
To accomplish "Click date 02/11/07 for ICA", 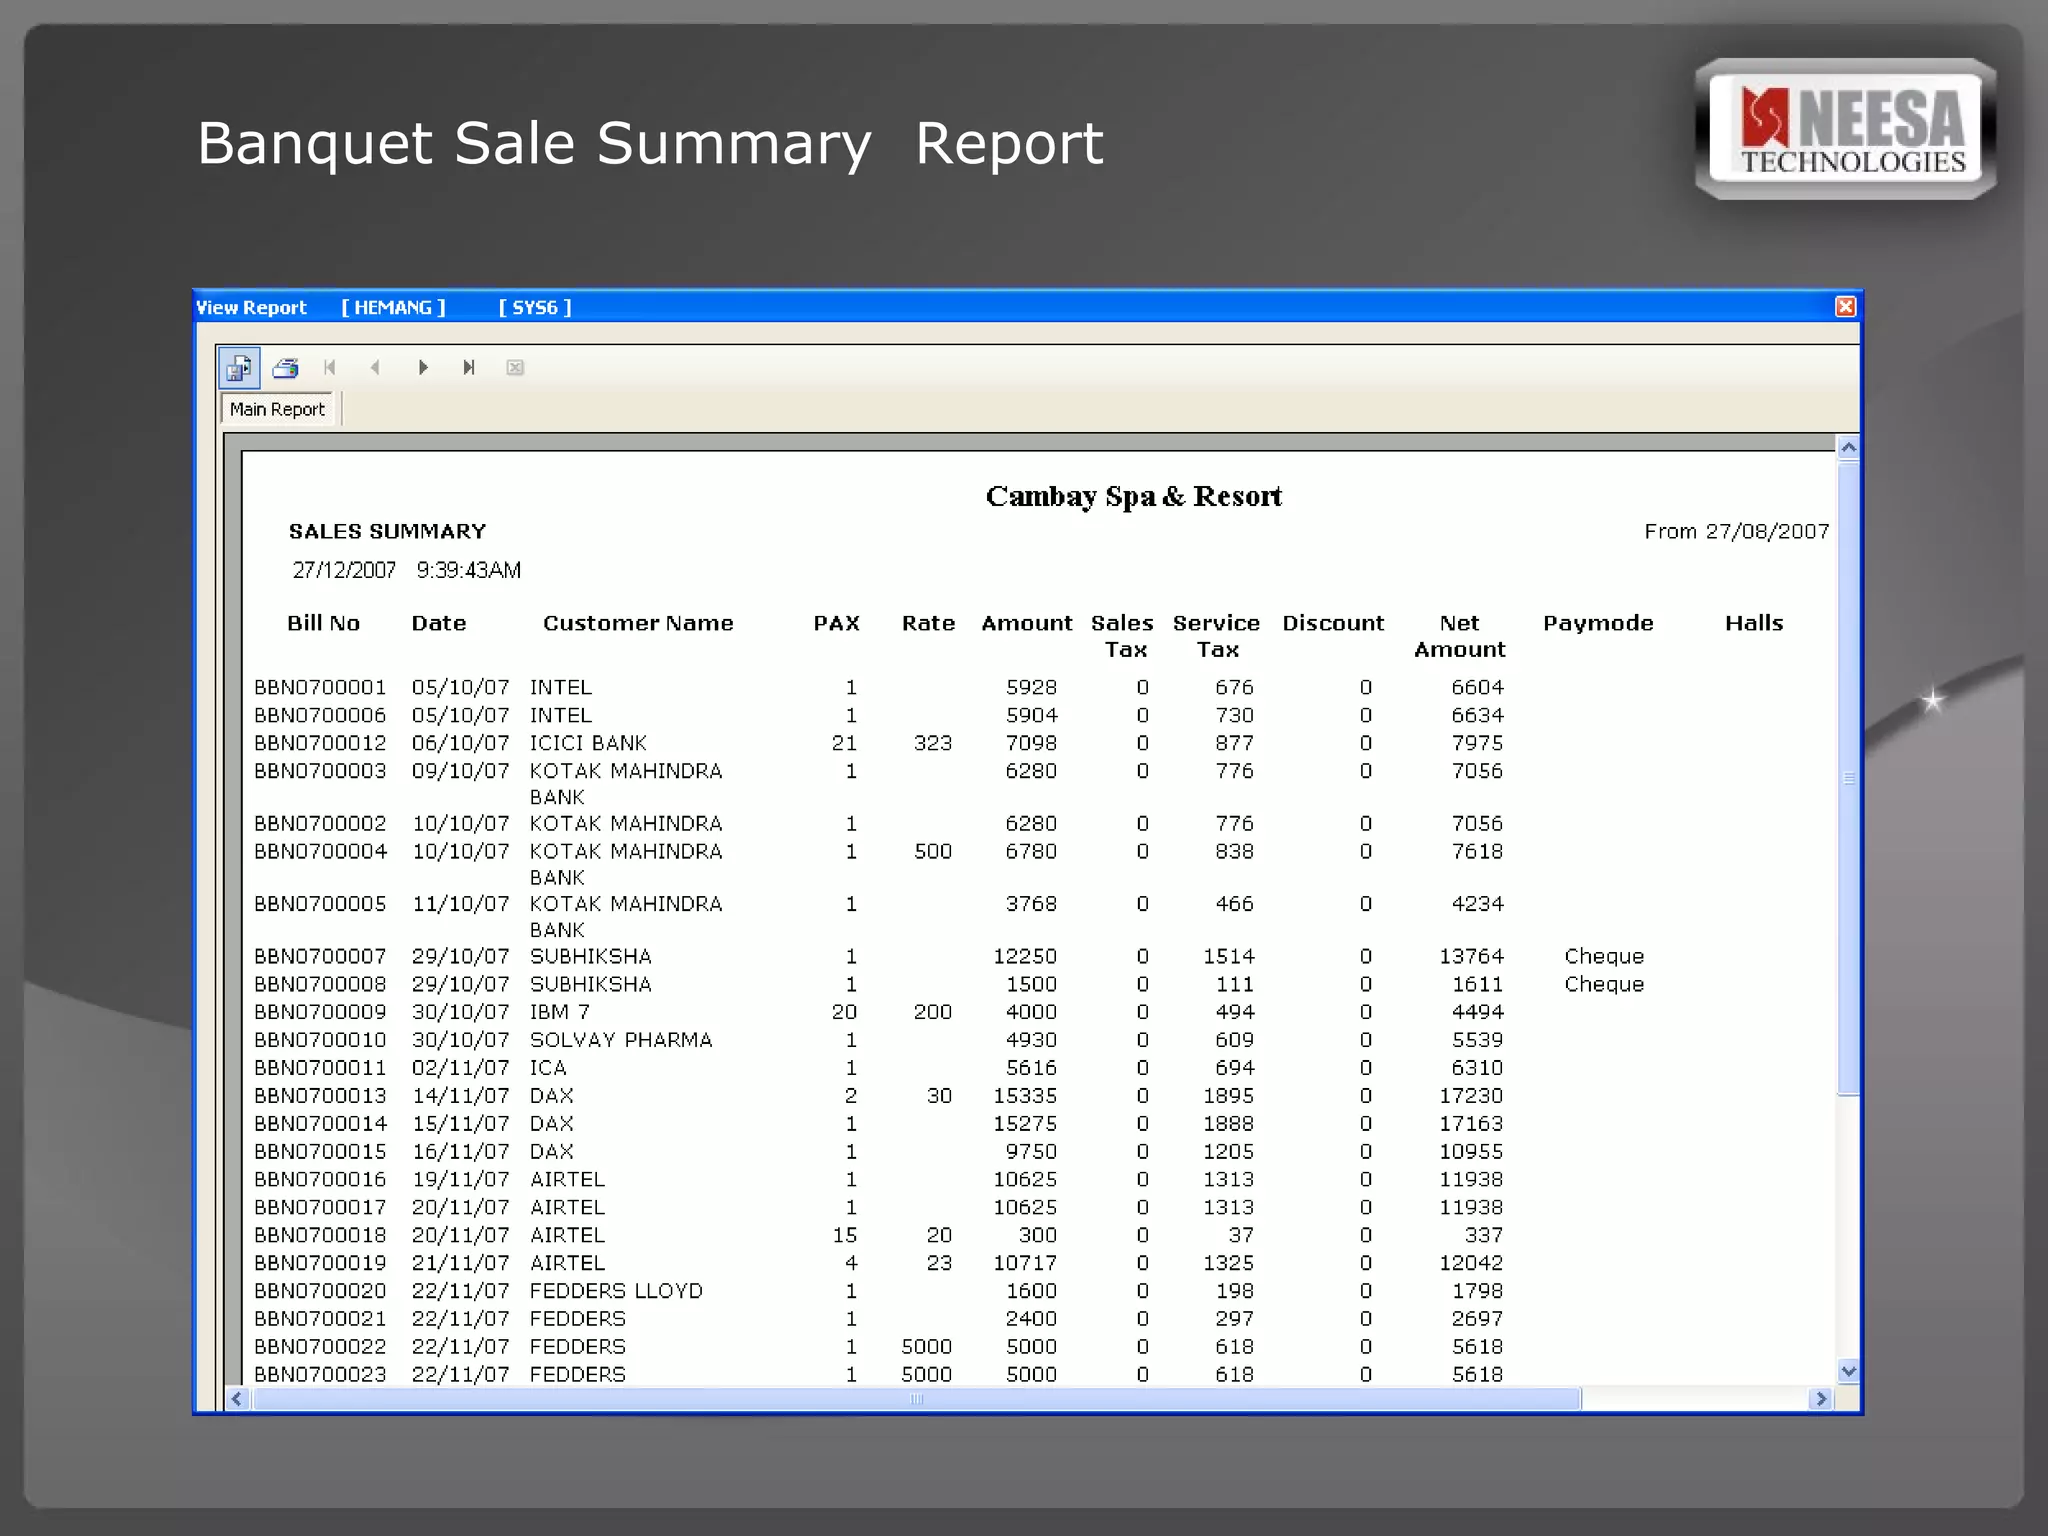I will coord(461,1068).
